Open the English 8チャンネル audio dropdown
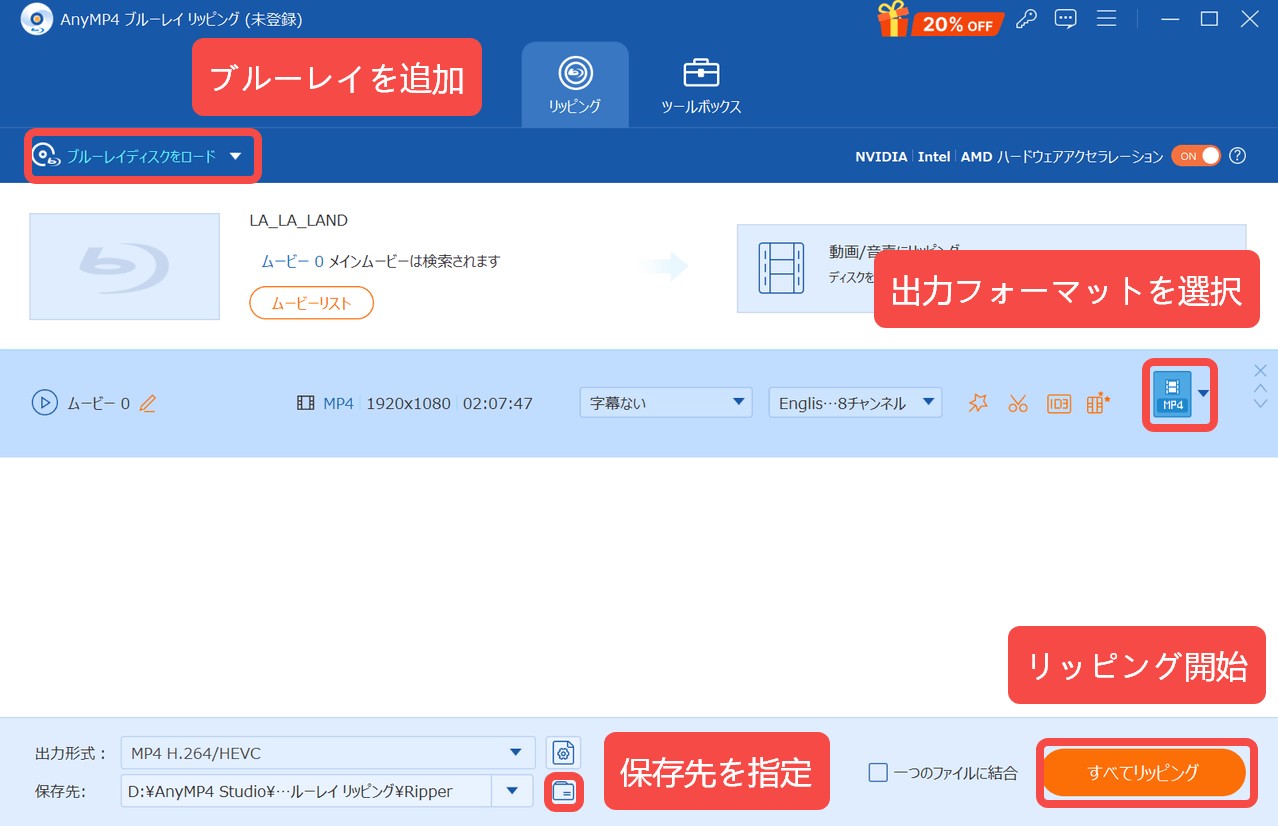Image resolution: width=1278 pixels, height=826 pixels. click(855, 403)
